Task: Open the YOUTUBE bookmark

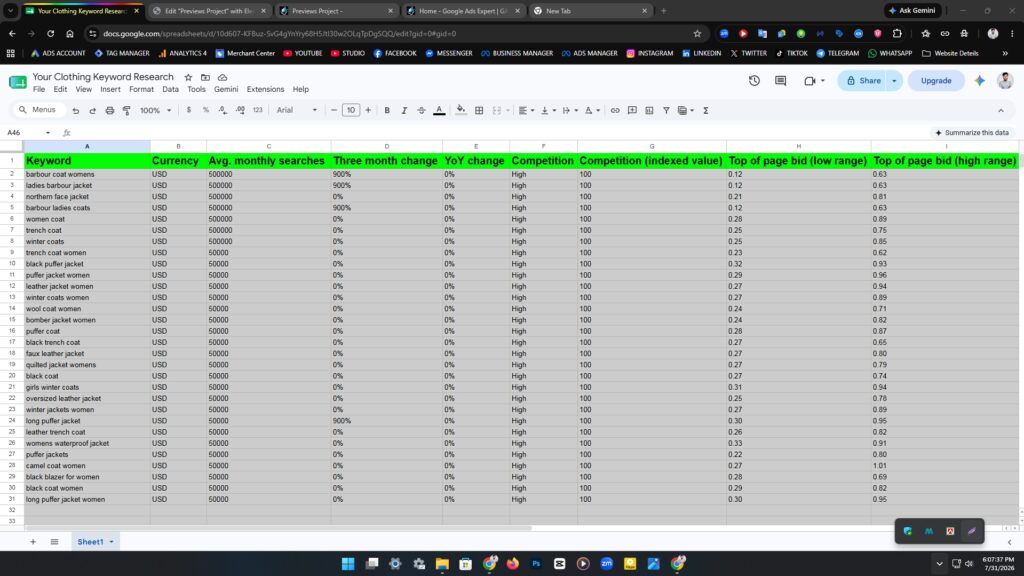Action: coord(302,54)
